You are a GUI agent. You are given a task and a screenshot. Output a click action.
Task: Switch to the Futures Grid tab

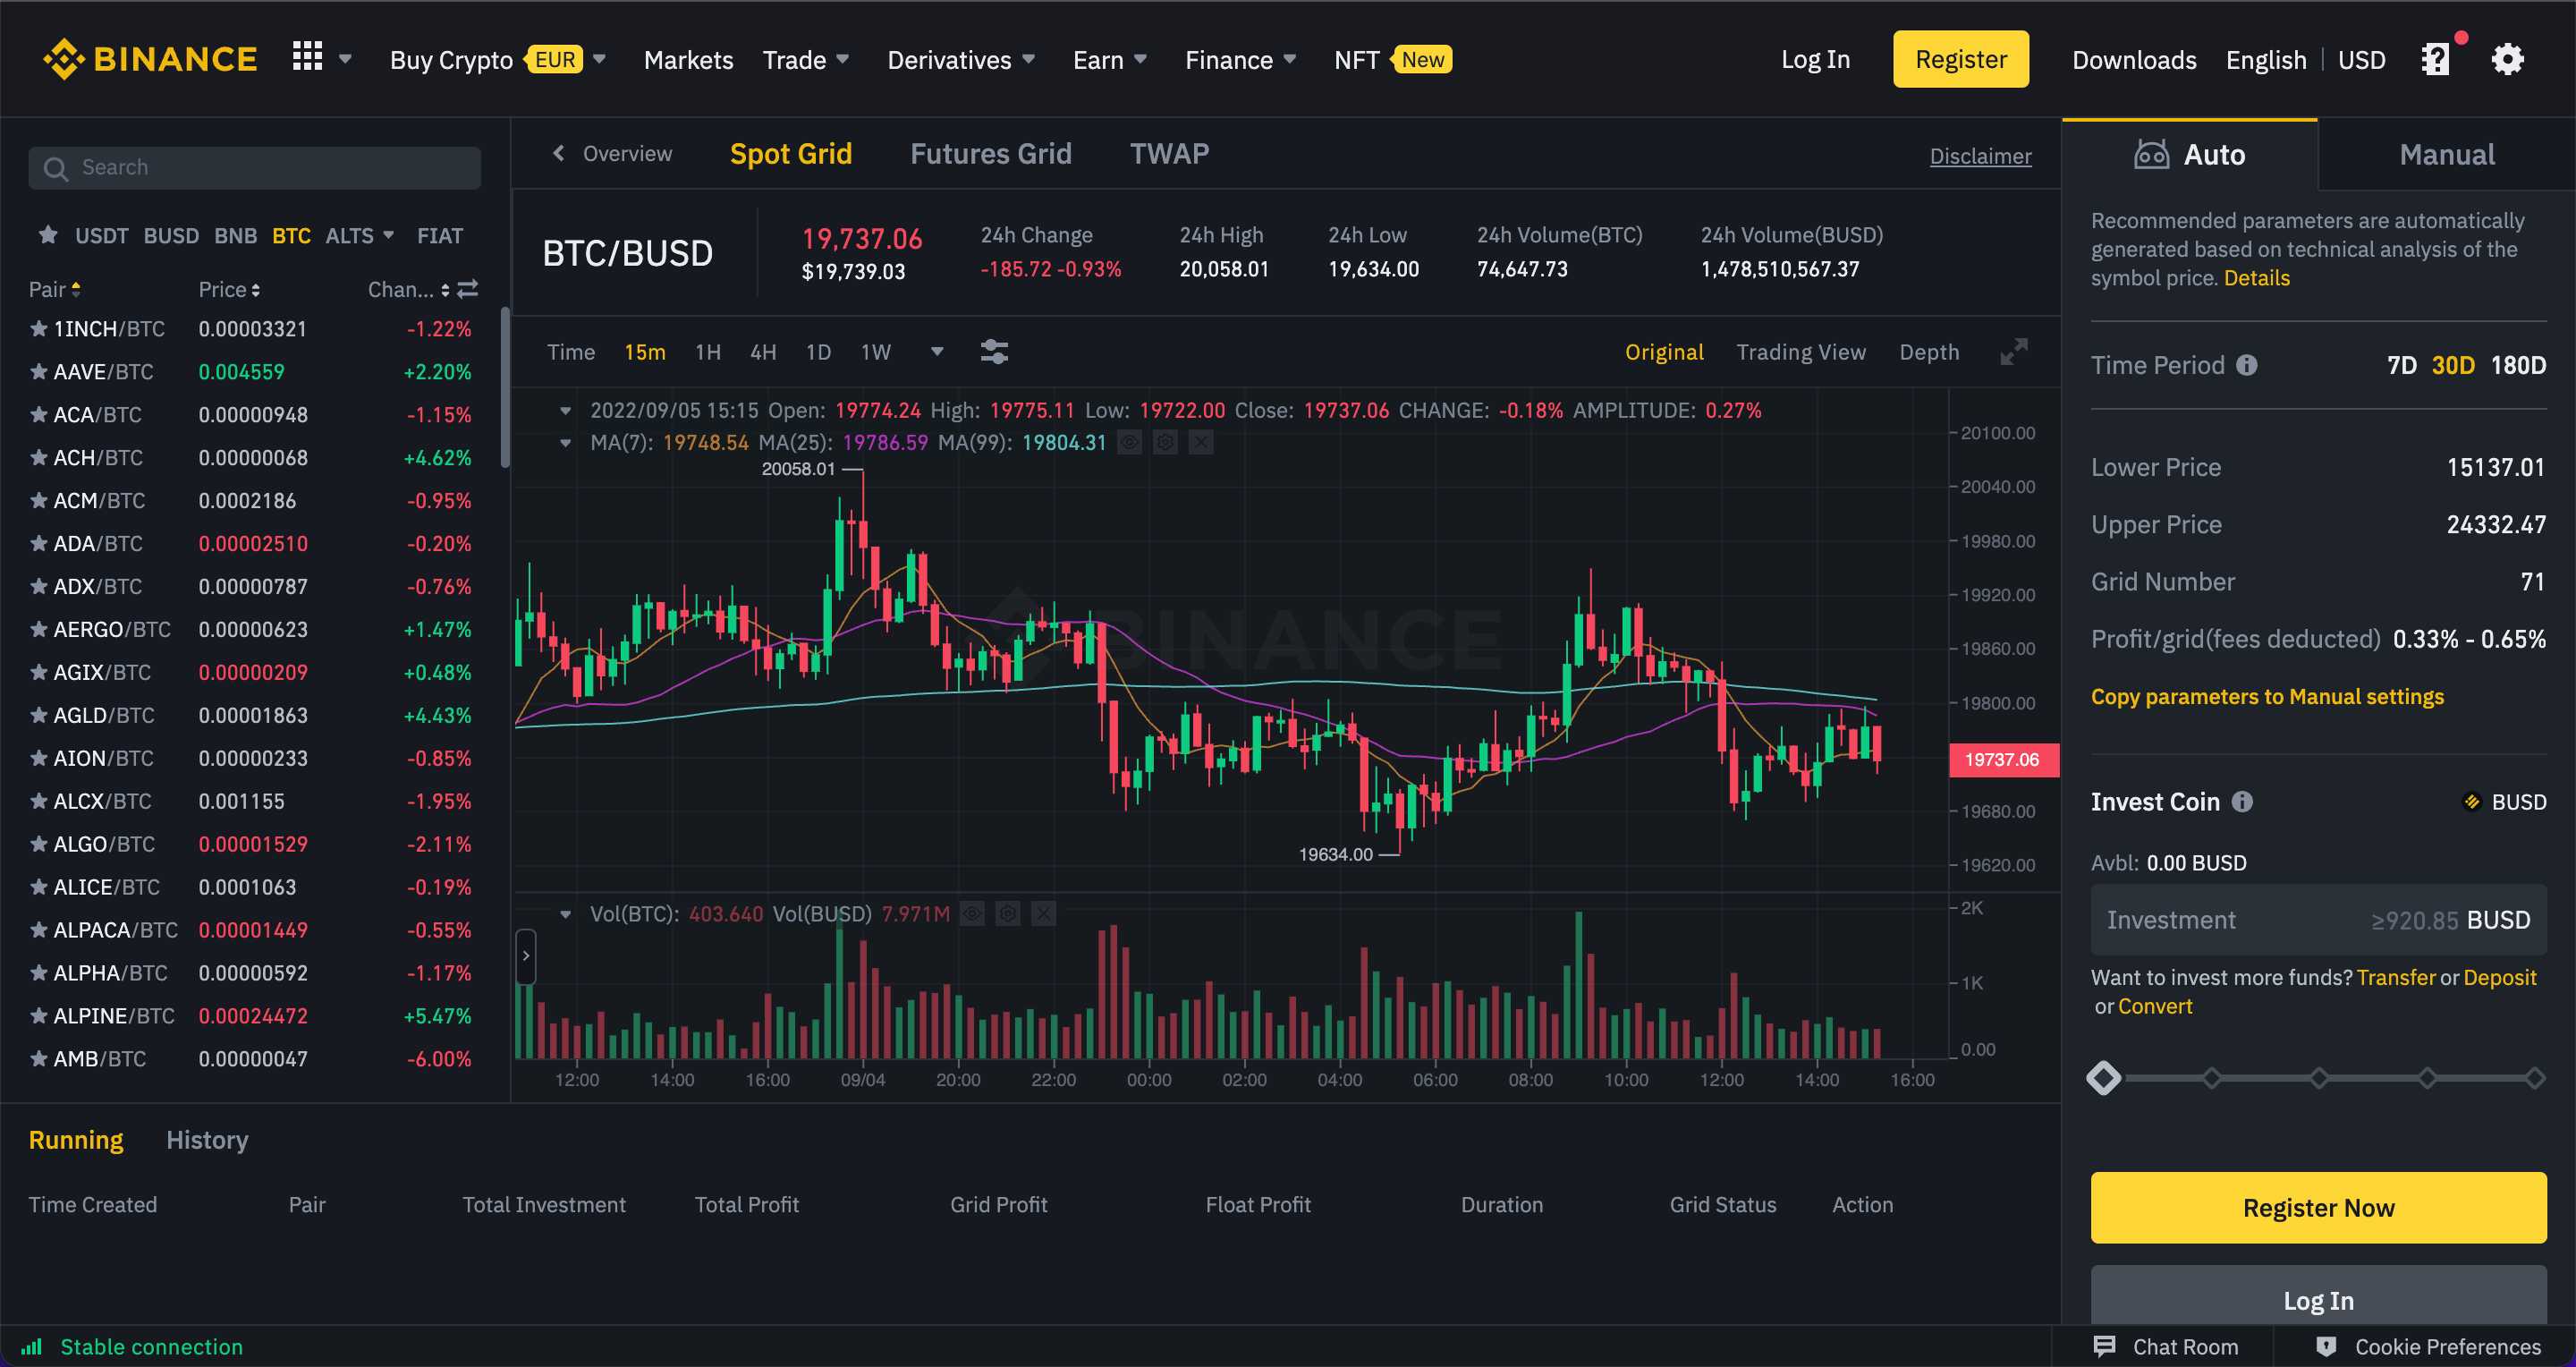(x=990, y=153)
